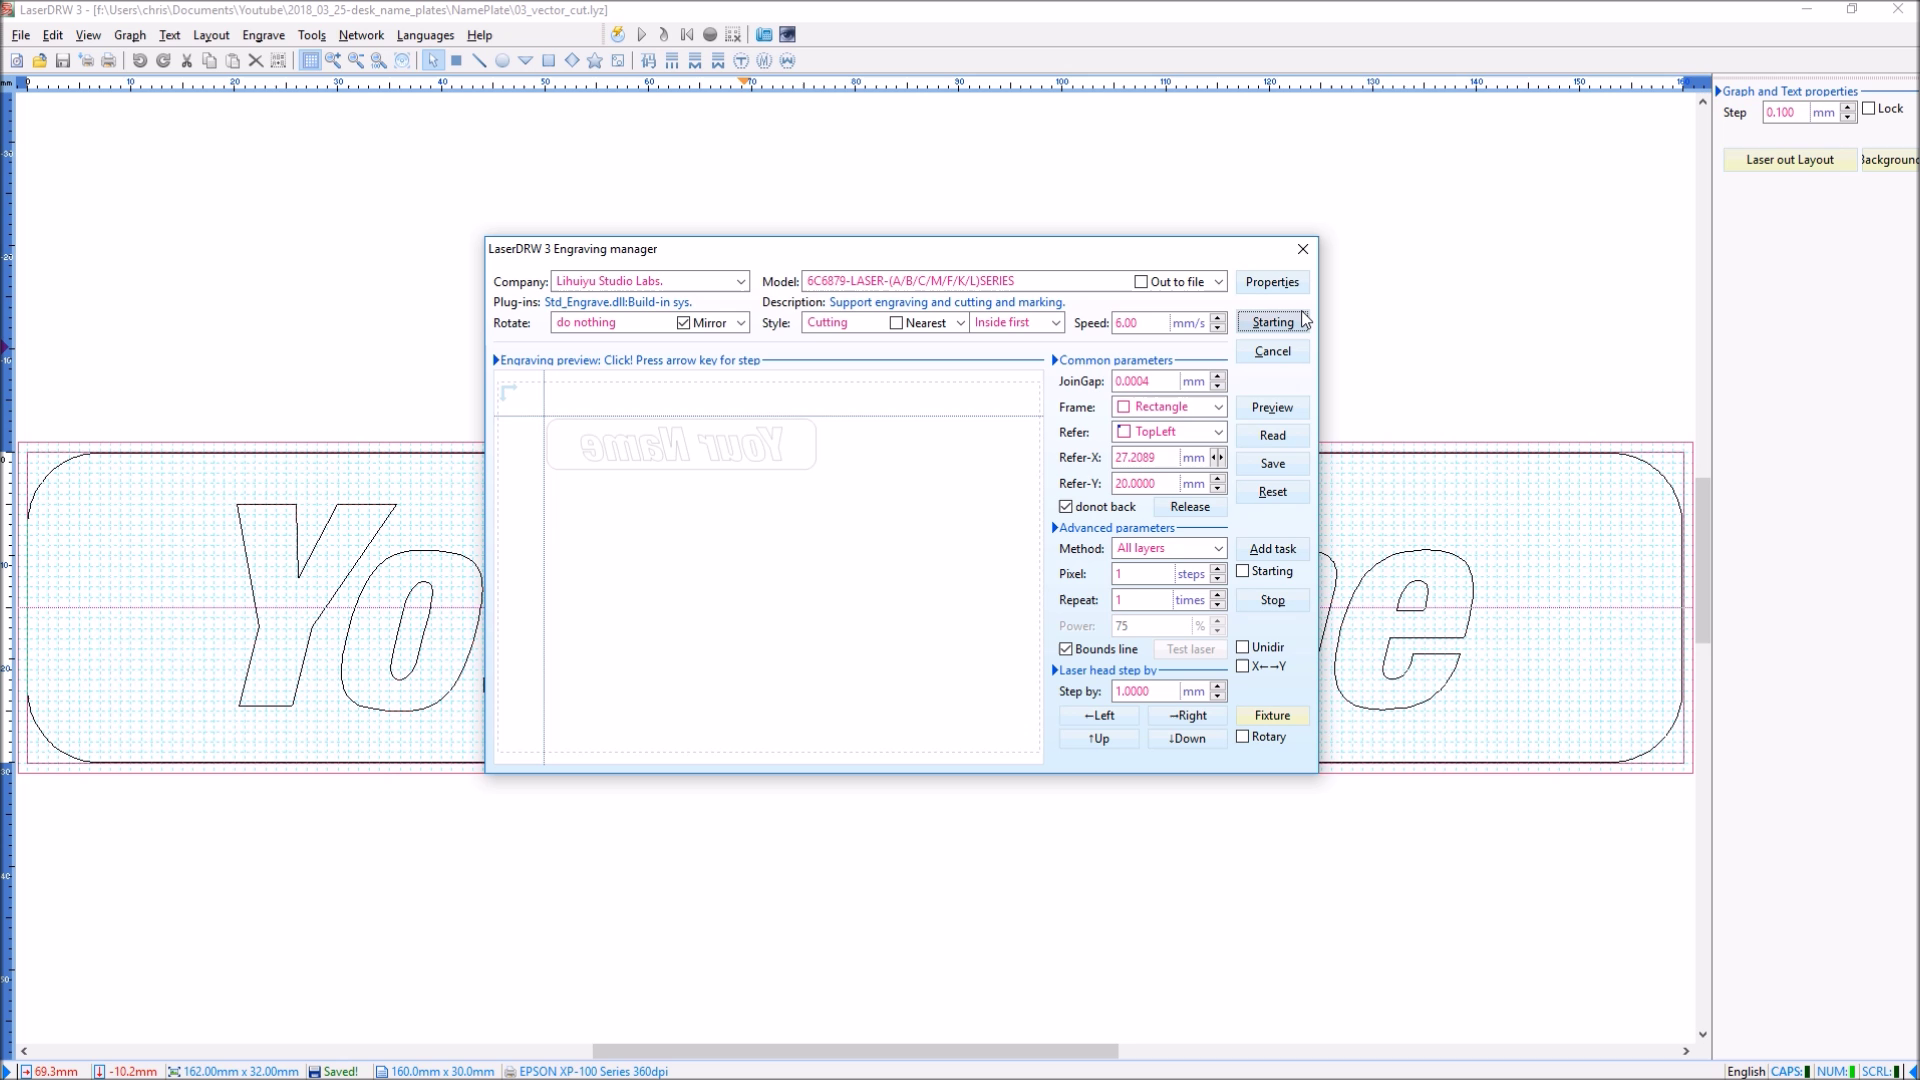Image resolution: width=1920 pixels, height=1080 pixels.
Task: Enable the Bounds line checkbox
Action: [x=1065, y=649]
